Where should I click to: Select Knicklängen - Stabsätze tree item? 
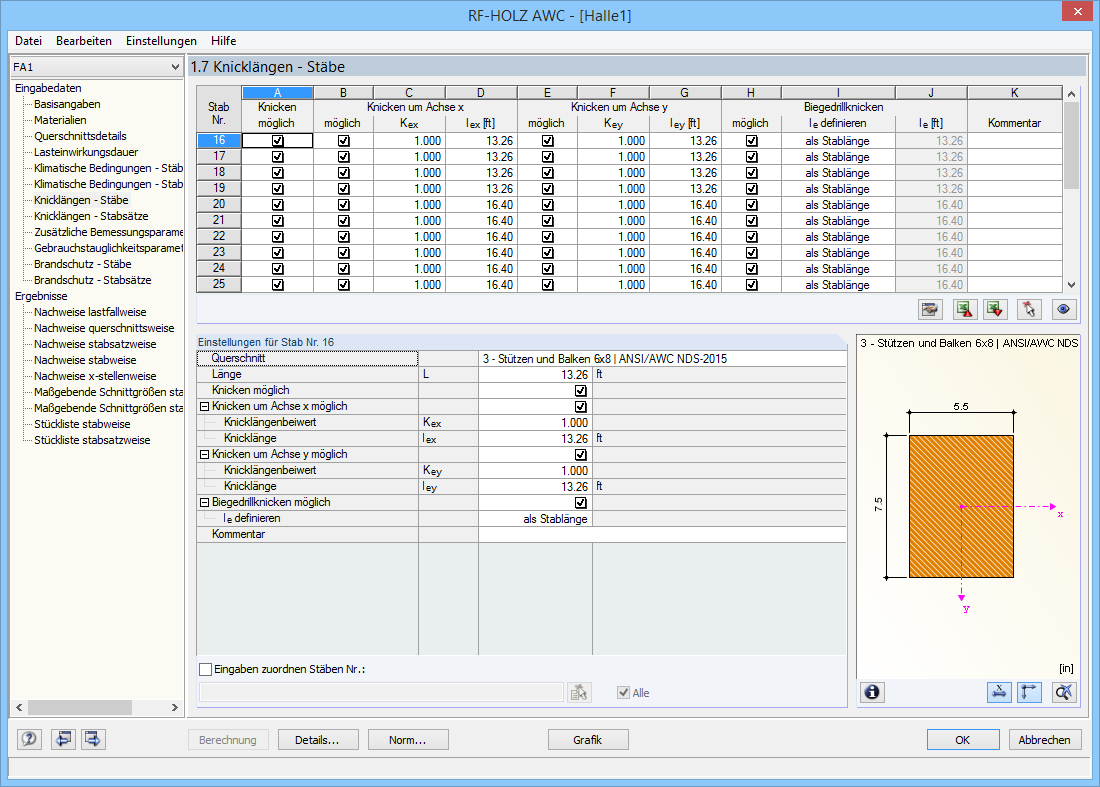click(x=91, y=216)
